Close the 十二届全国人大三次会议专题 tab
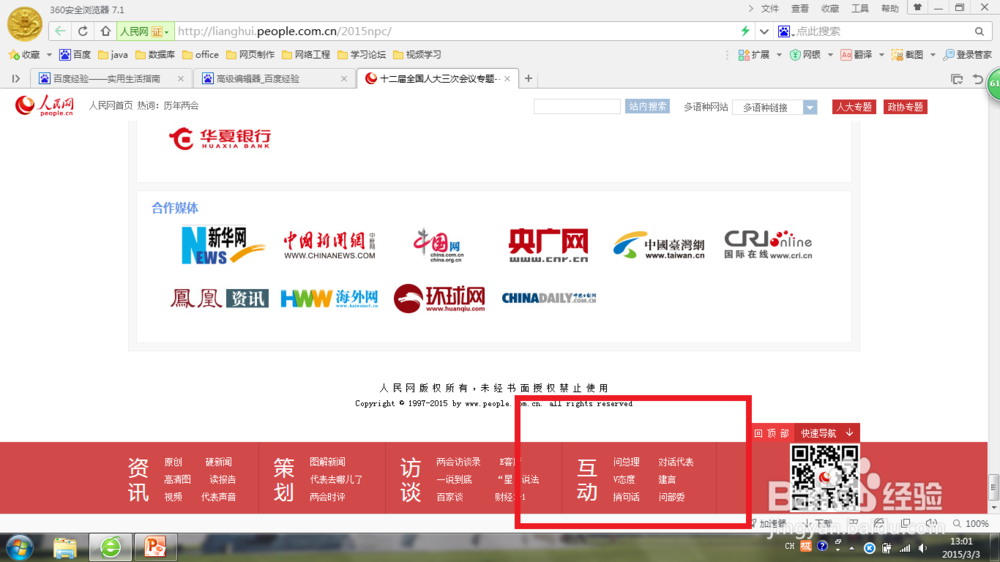The height and width of the screenshot is (562, 1000). click(x=507, y=78)
